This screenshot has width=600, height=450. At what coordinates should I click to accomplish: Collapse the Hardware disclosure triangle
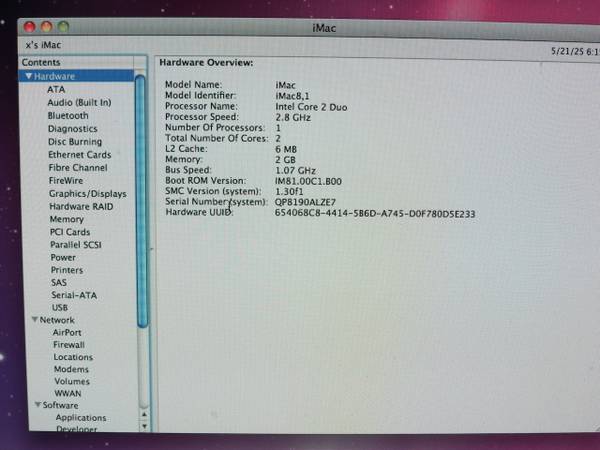tap(30, 76)
